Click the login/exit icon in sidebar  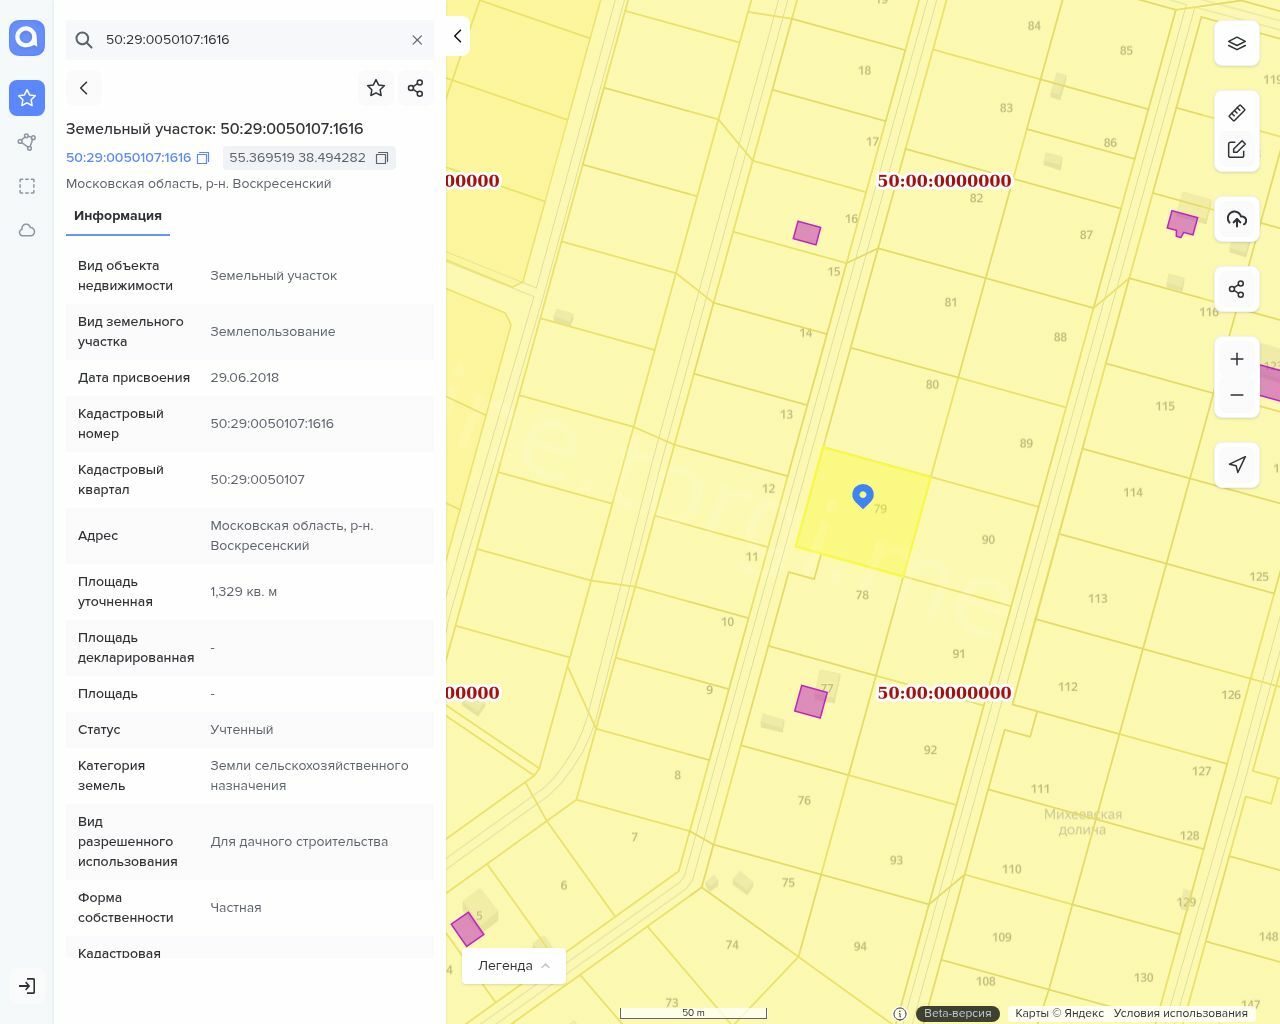coord(27,986)
